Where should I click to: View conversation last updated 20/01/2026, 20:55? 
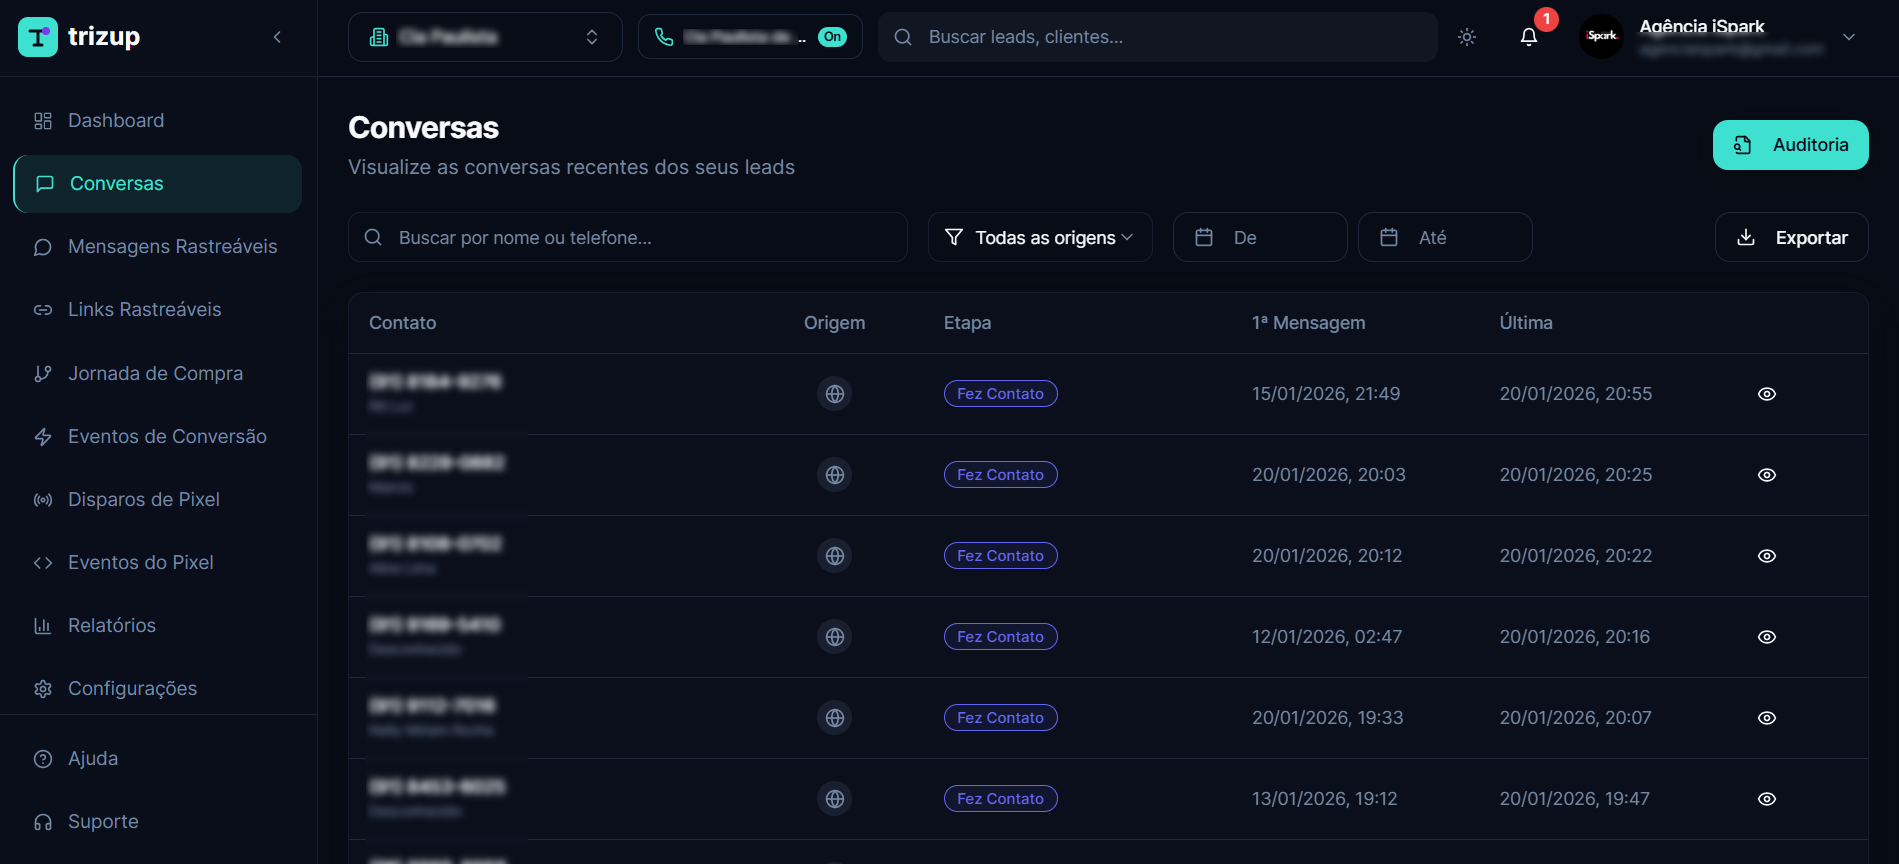point(1767,394)
